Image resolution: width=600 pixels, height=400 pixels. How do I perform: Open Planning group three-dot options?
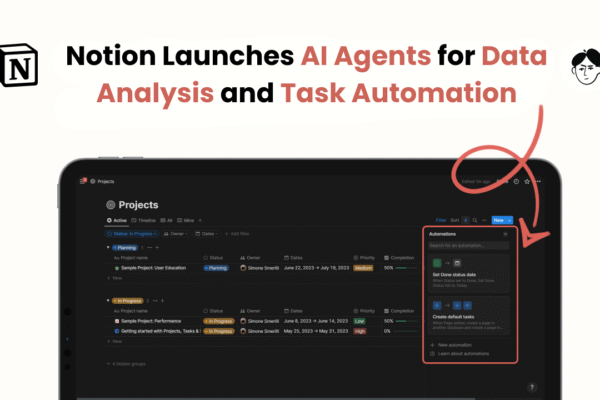(150, 248)
